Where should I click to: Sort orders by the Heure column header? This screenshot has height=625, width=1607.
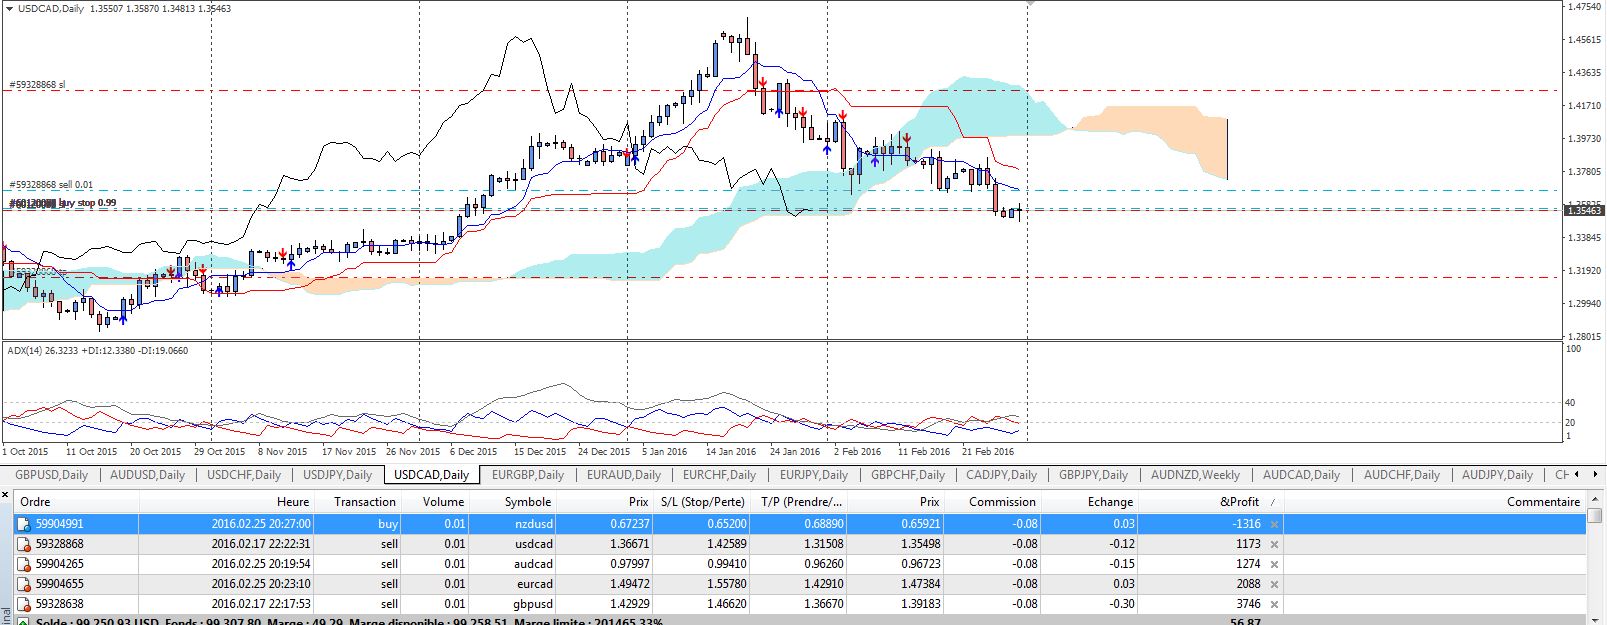[x=292, y=502]
